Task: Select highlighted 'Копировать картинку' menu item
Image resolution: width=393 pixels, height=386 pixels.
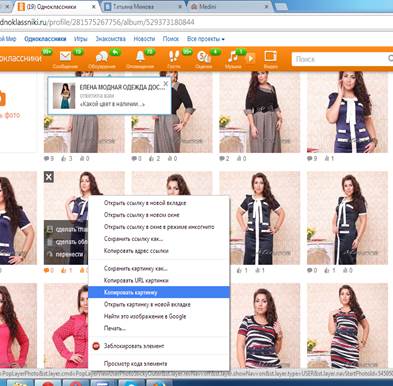Action: click(159, 292)
